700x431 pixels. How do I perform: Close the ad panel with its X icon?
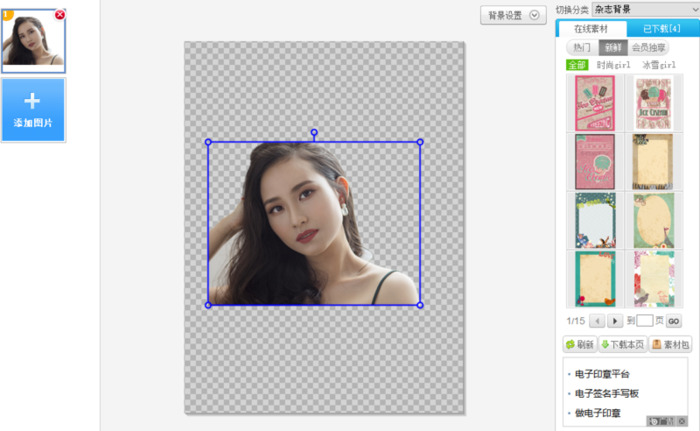682,421
